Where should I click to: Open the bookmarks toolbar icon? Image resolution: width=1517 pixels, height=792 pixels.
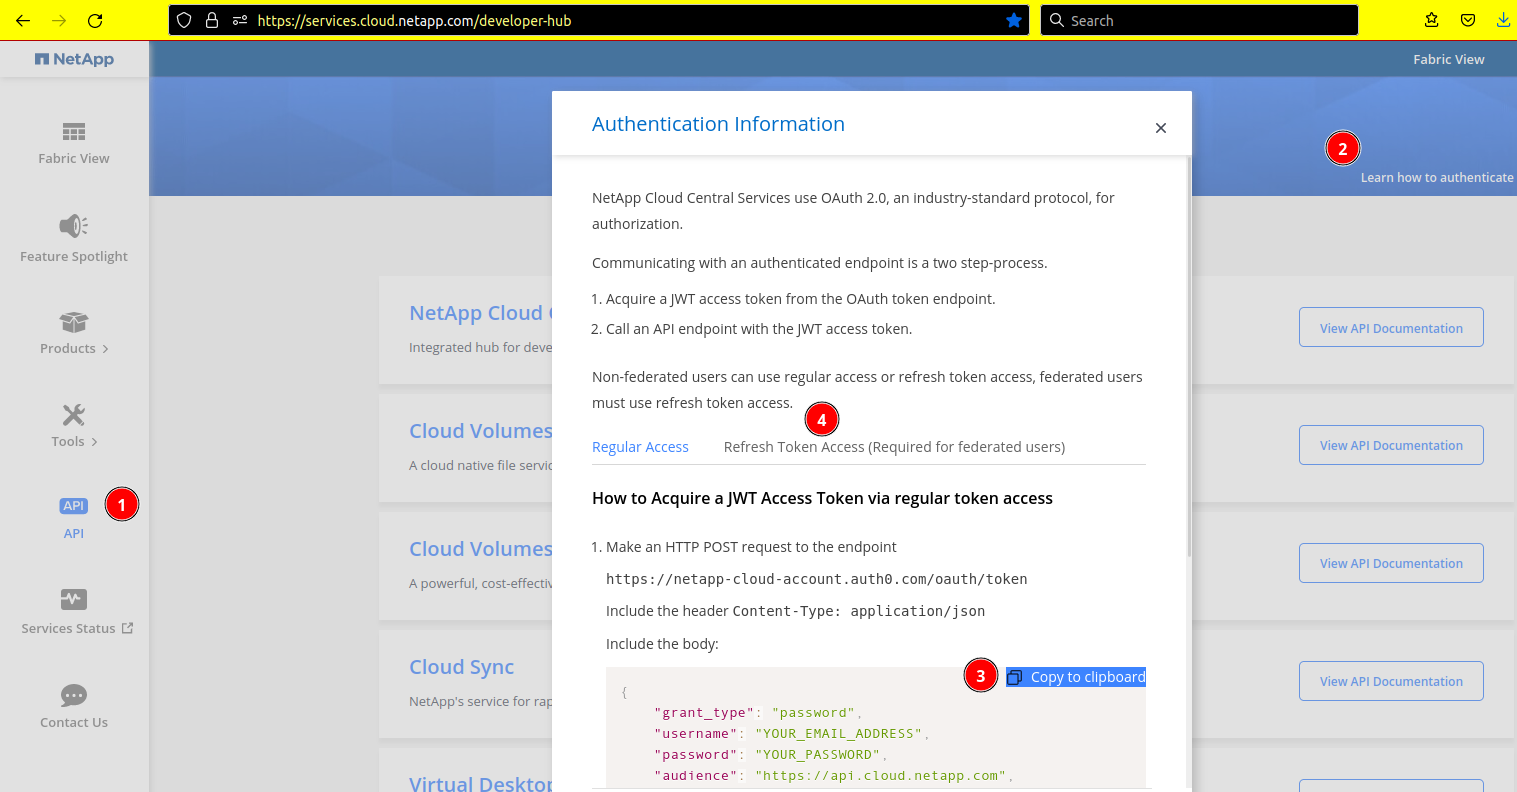(1432, 20)
